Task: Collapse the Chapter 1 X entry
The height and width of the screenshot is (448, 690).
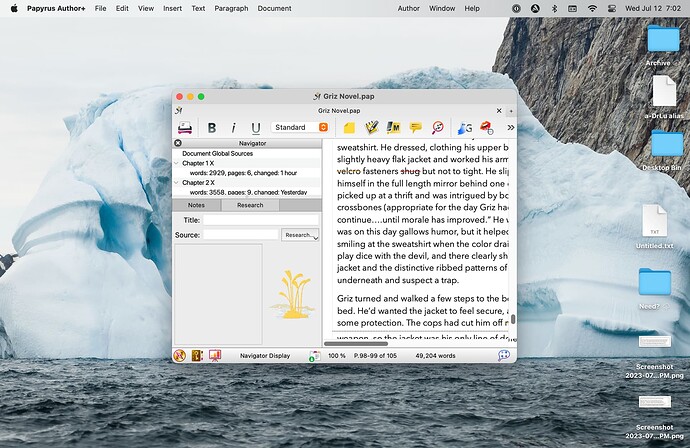Action: (x=176, y=163)
